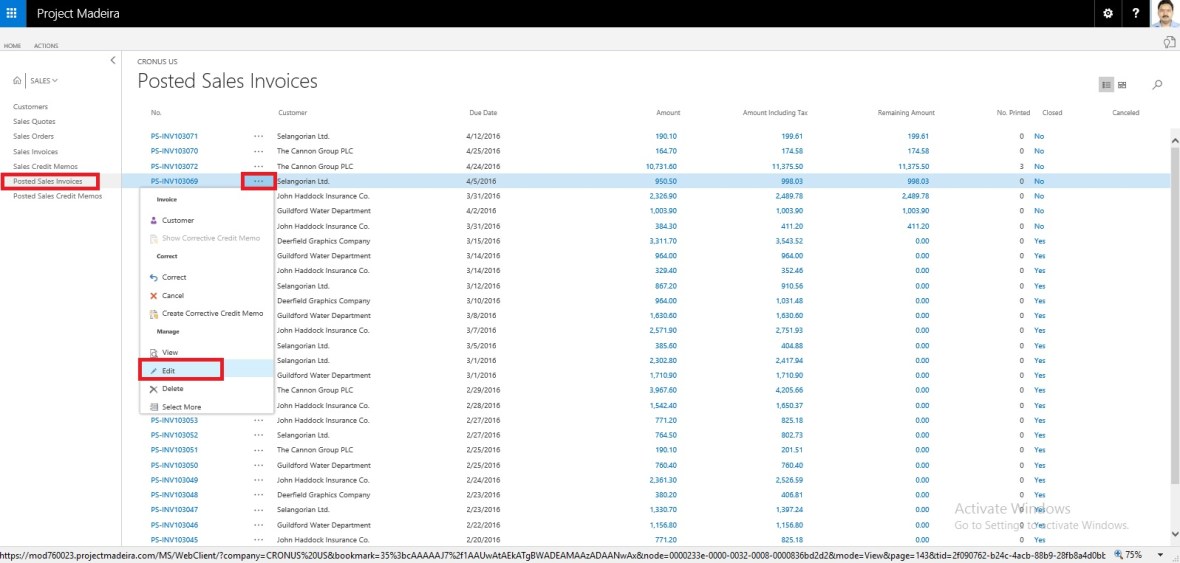The image size is (1180, 563).
Task: Open the HOME ribbon tab
Action: pyautogui.click(x=12, y=46)
